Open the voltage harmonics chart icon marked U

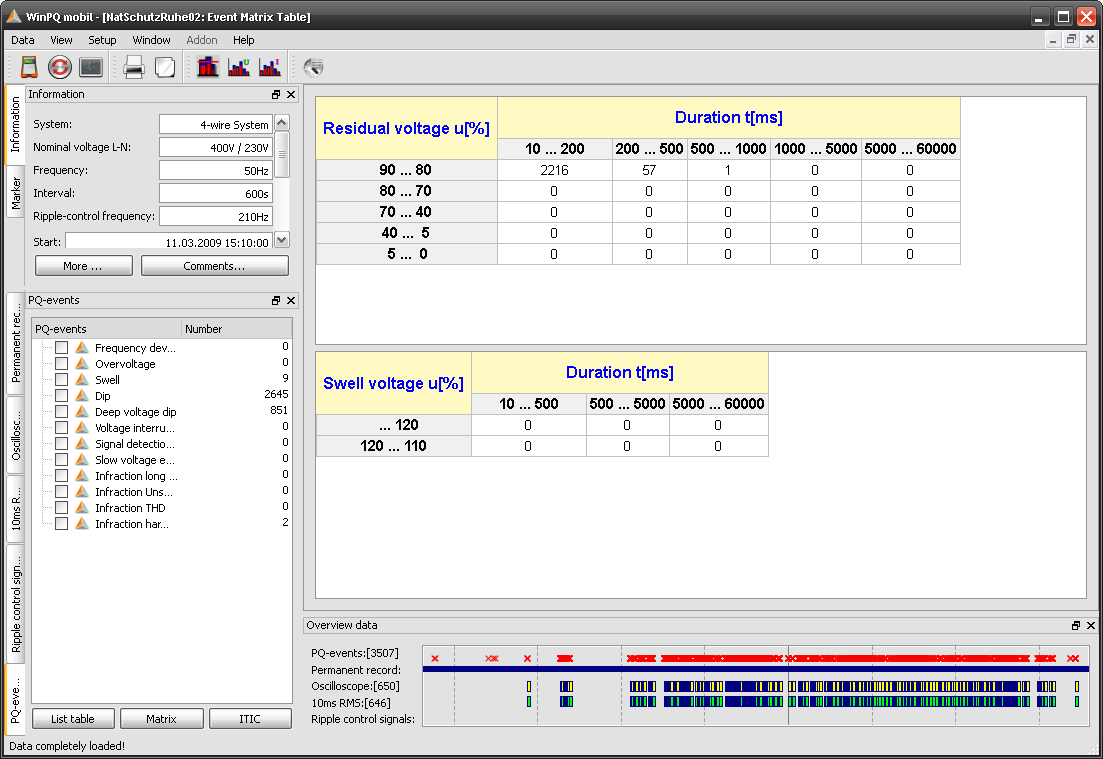point(239,67)
